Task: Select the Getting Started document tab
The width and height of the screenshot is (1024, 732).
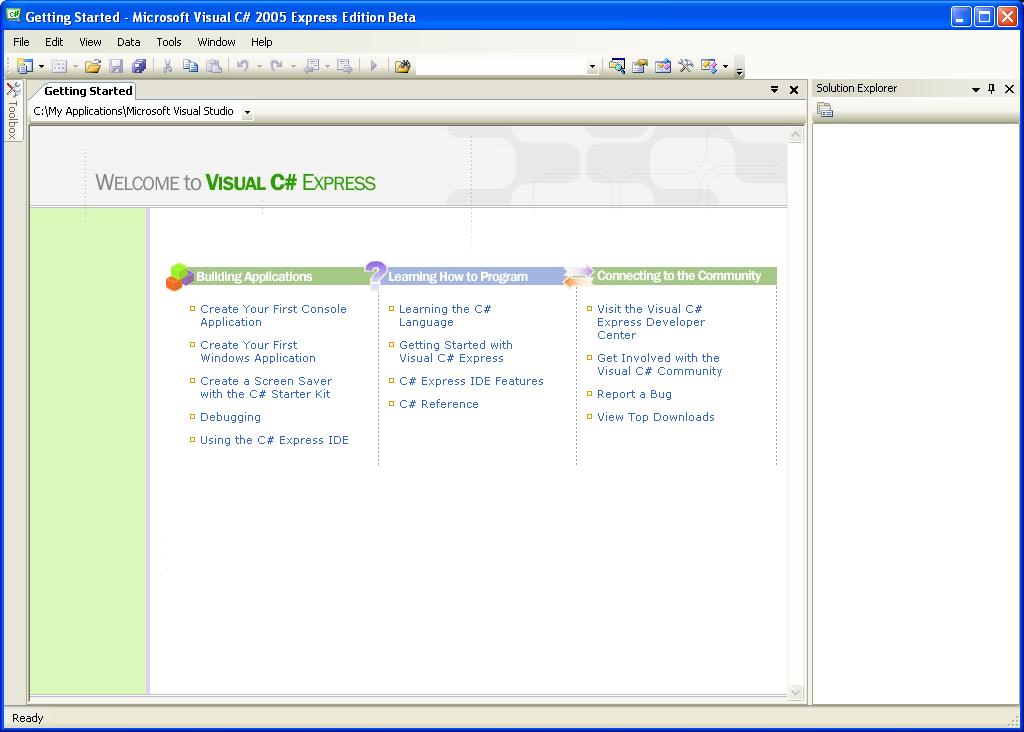Action: [88, 91]
